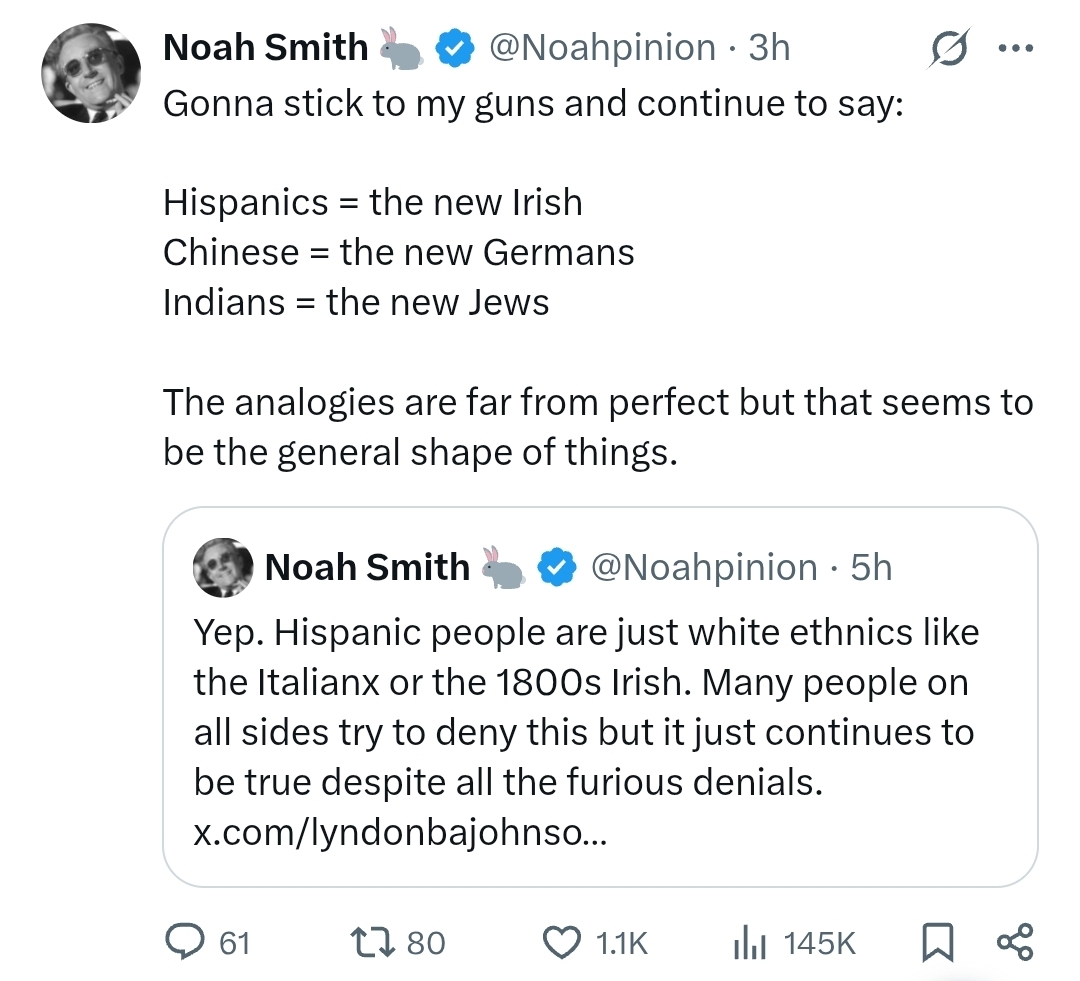View analytics showing 145K views
1080x981 pixels.
point(749,942)
